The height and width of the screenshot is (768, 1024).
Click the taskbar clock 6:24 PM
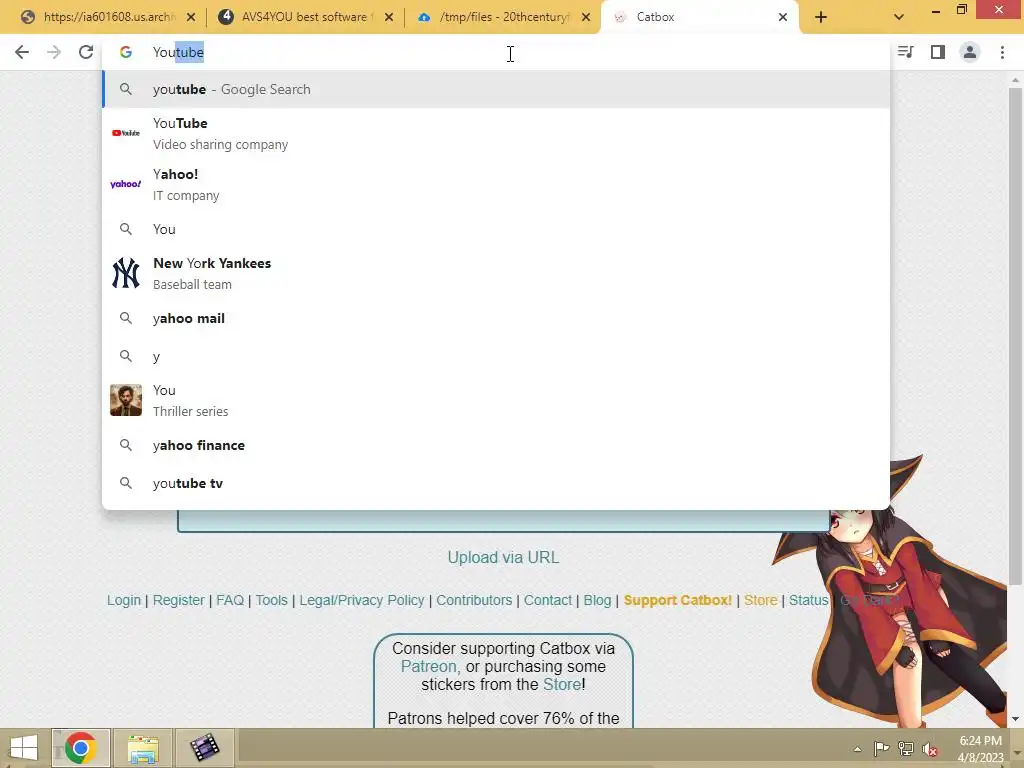tap(980, 748)
